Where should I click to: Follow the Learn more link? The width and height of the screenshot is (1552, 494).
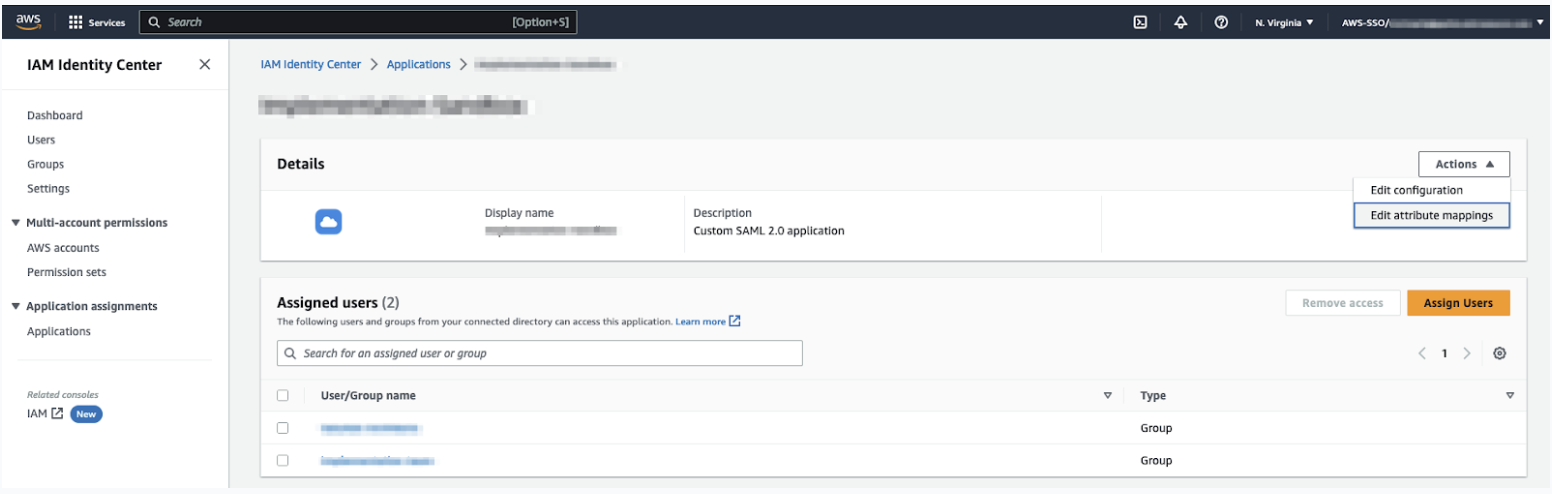(700, 321)
